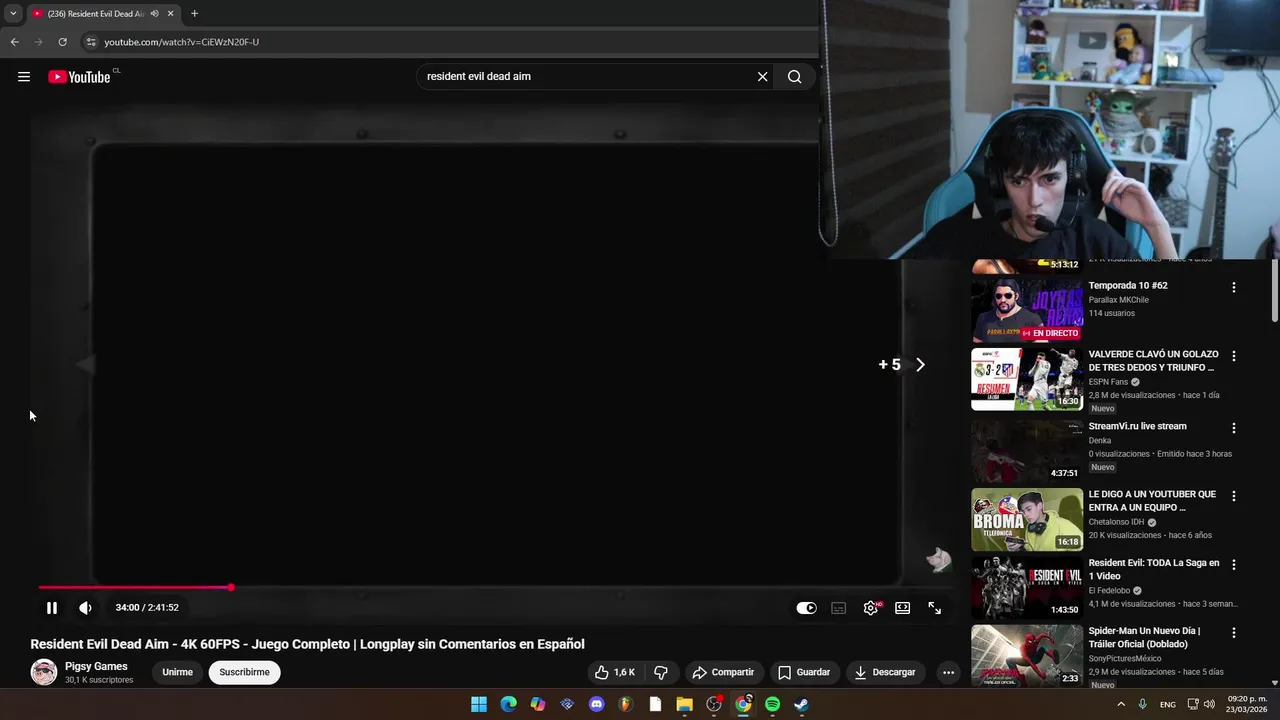
Task: Click the youtube.com URL address bar
Action: 182,42
